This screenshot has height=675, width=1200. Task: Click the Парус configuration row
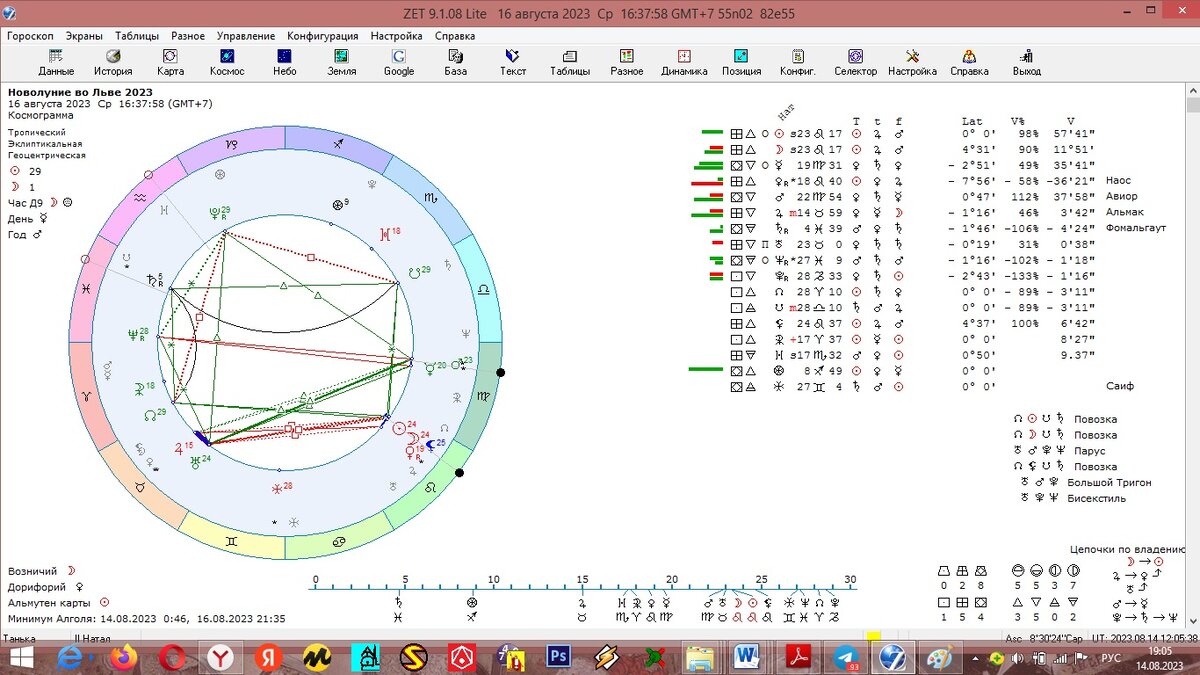point(1090,451)
